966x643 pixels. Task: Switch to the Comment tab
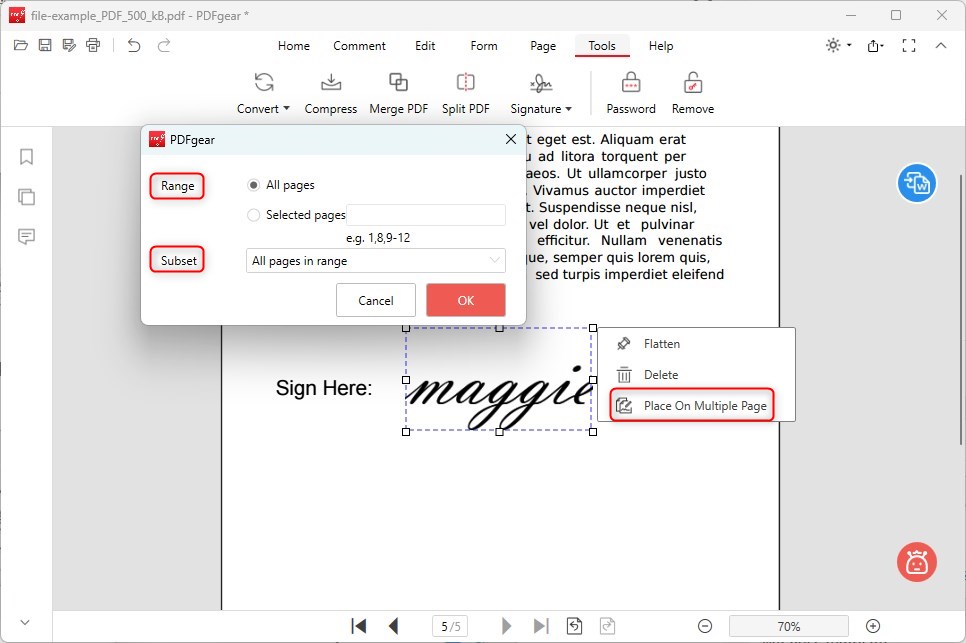point(359,45)
